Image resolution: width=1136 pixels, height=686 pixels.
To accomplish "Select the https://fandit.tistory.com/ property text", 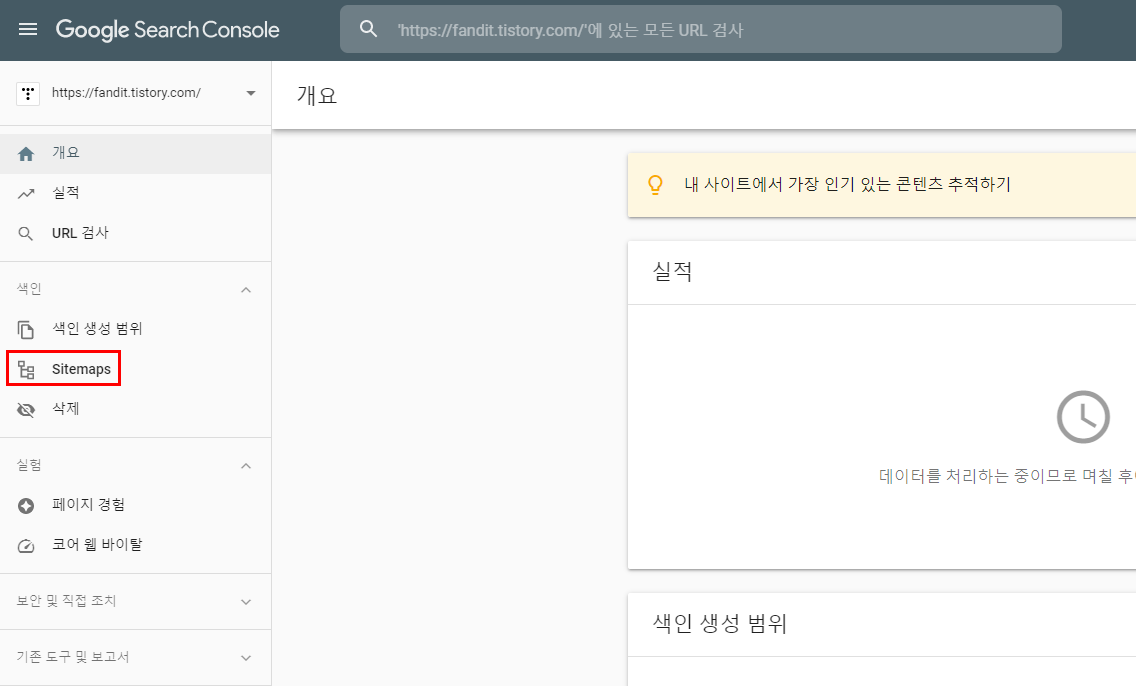I will 126,93.
